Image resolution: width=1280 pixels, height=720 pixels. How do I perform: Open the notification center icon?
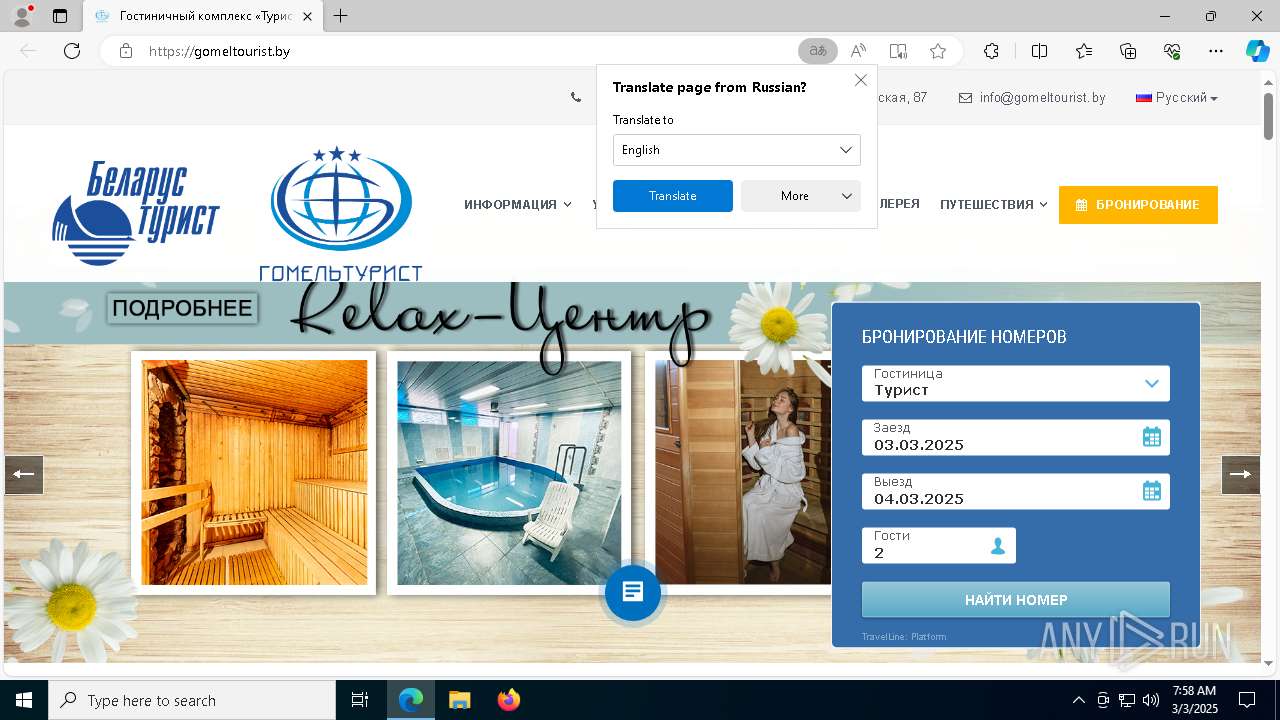tap(1247, 700)
